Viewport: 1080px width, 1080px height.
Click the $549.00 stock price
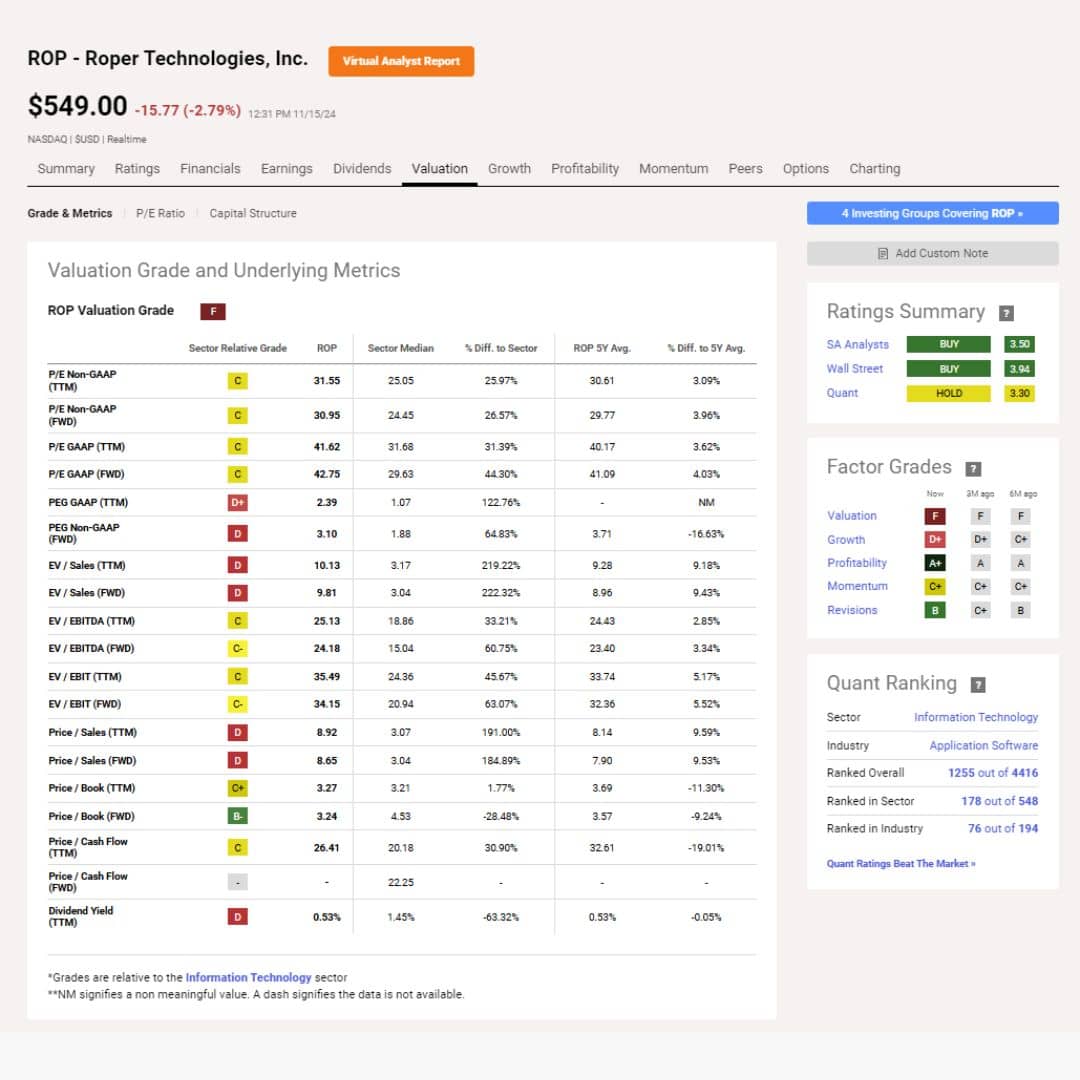pyautogui.click(x=77, y=106)
